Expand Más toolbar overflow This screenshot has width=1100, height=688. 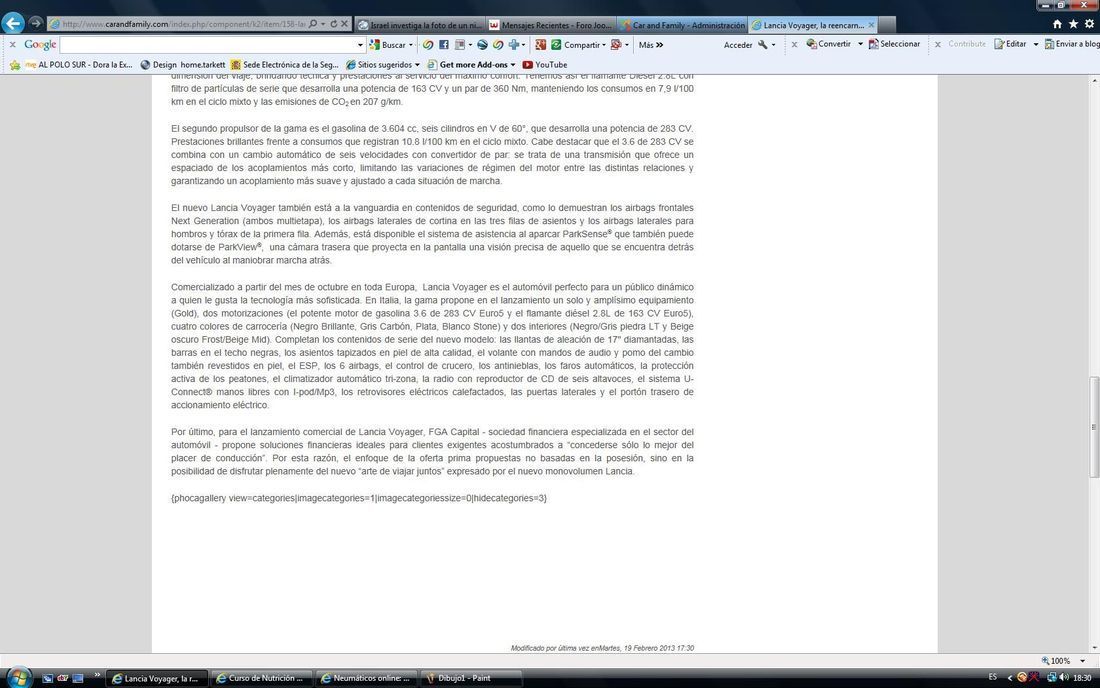tap(651, 44)
